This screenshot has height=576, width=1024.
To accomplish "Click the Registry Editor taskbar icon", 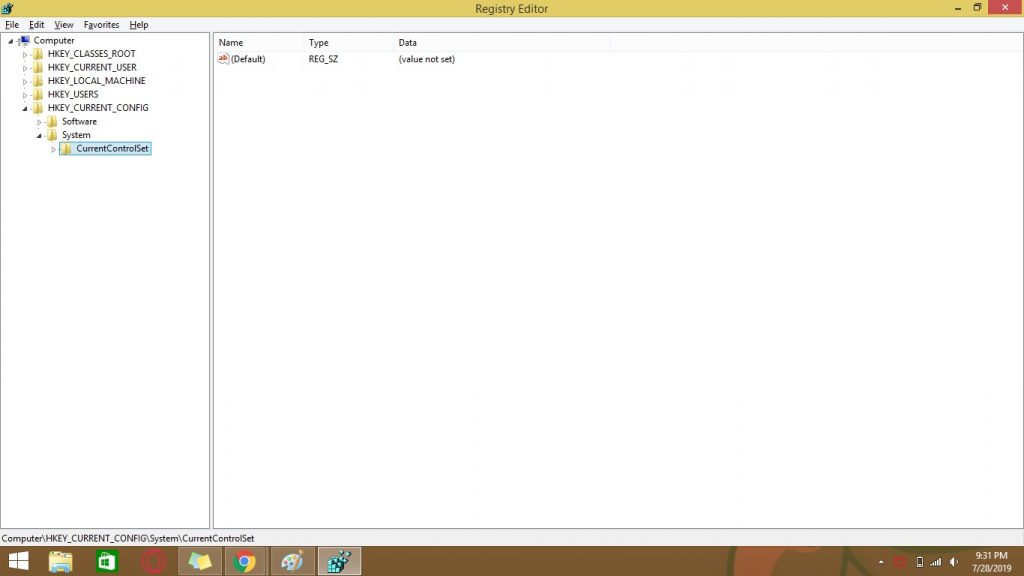I will [339, 561].
